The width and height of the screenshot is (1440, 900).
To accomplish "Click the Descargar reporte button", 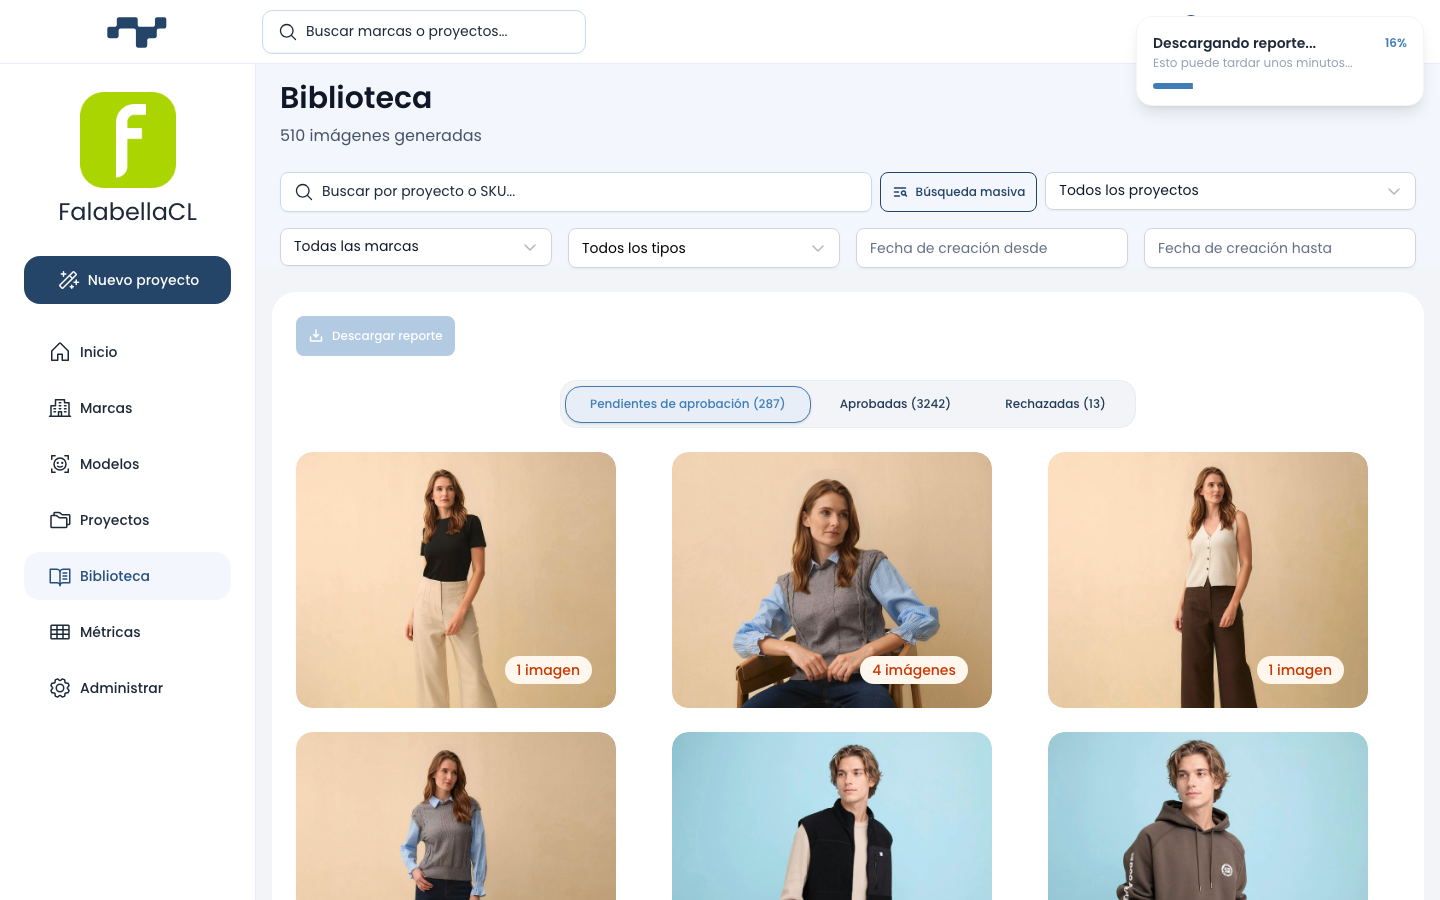I will 375,336.
